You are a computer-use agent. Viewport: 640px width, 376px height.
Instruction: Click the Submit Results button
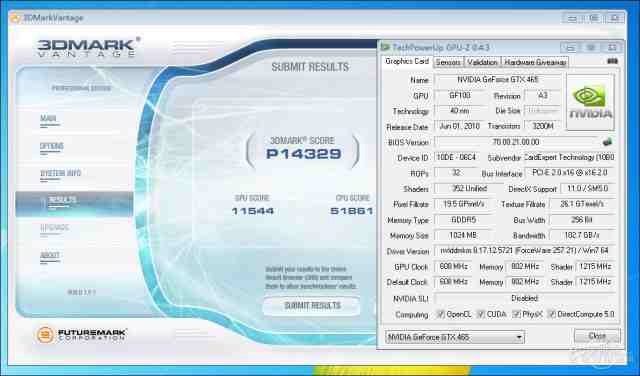pyautogui.click(x=312, y=306)
